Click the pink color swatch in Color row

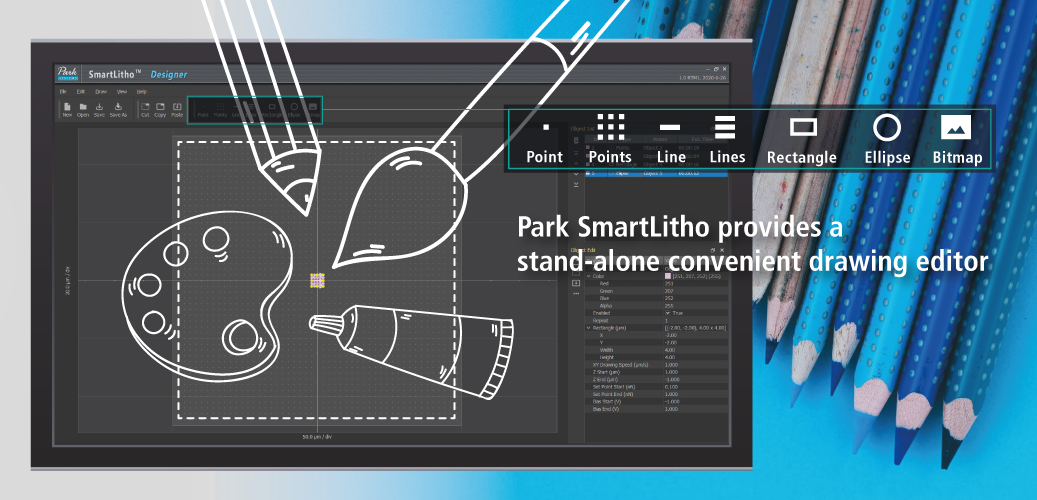[x=668, y=276]
